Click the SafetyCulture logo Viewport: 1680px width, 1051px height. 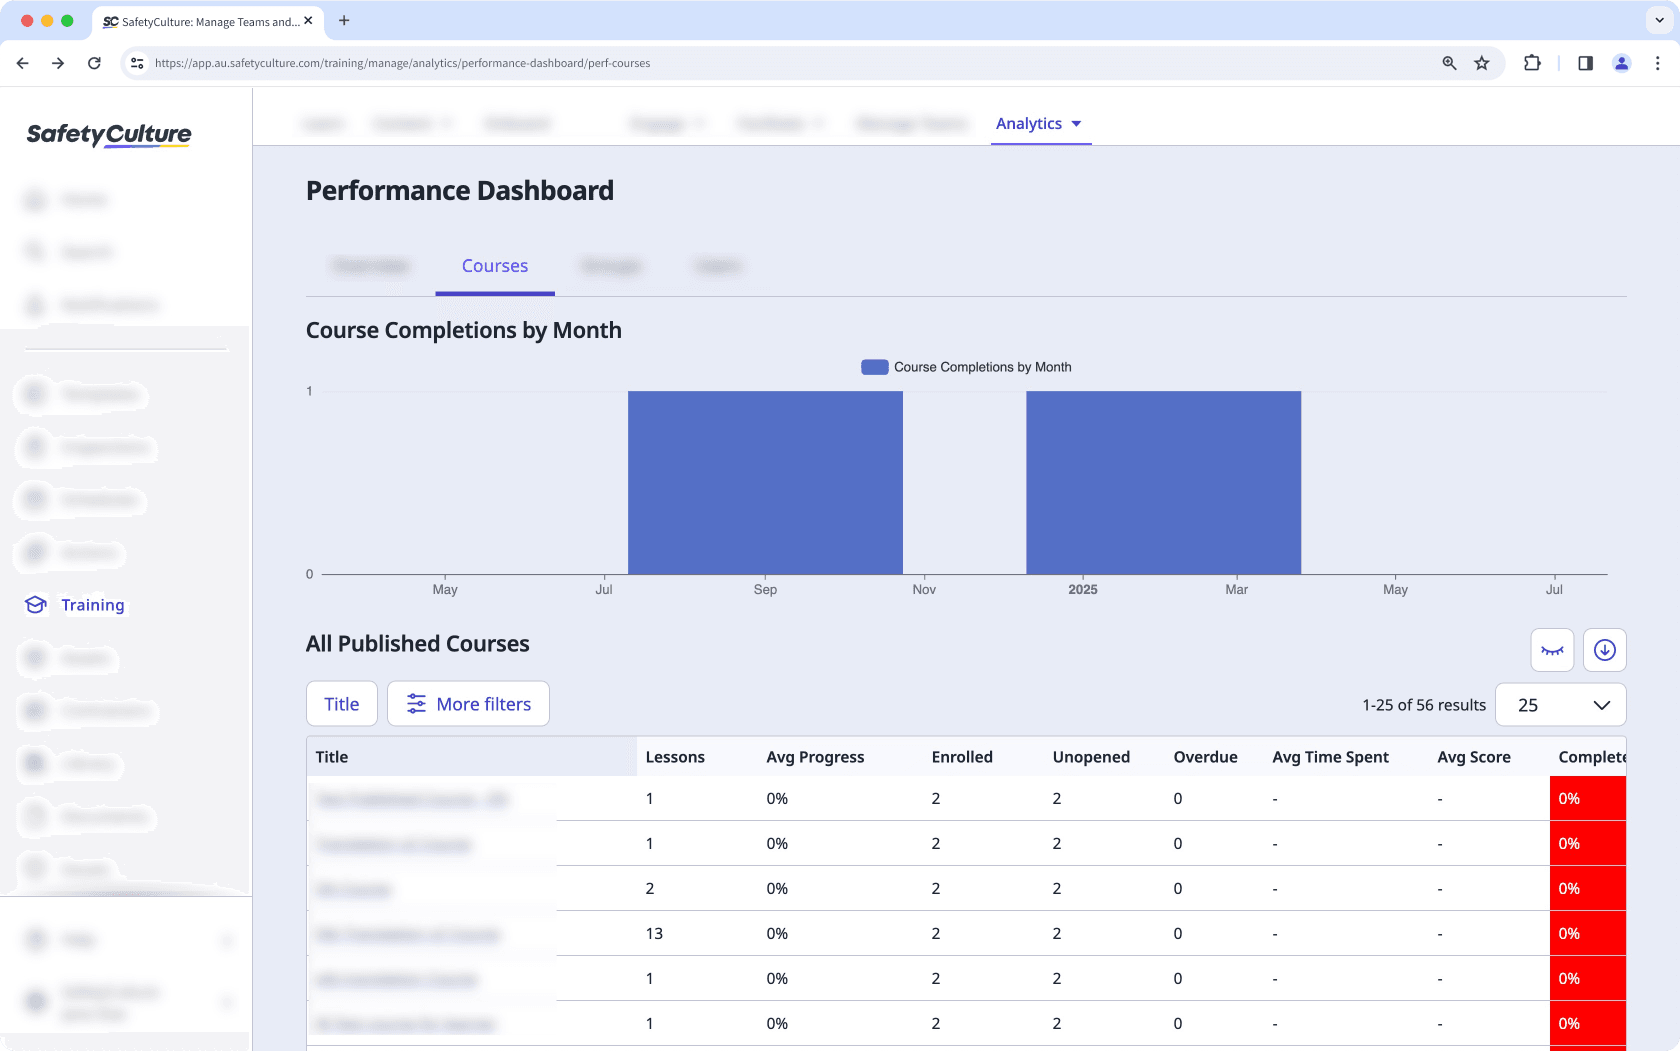click(x=107, y=134)
